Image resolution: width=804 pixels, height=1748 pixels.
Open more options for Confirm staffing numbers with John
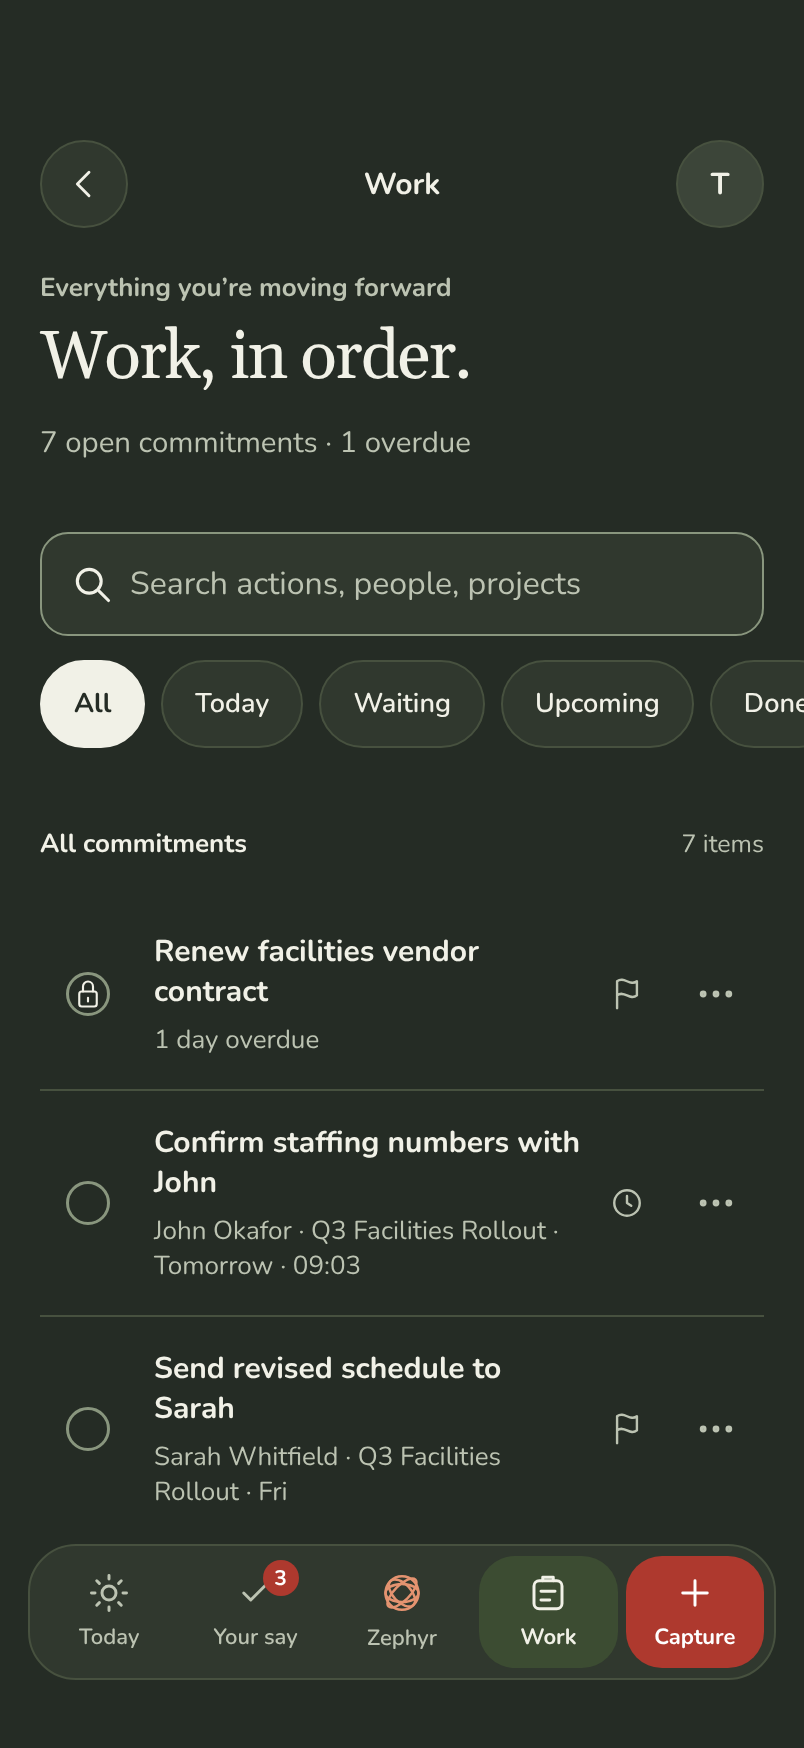tap(716, 1203)
